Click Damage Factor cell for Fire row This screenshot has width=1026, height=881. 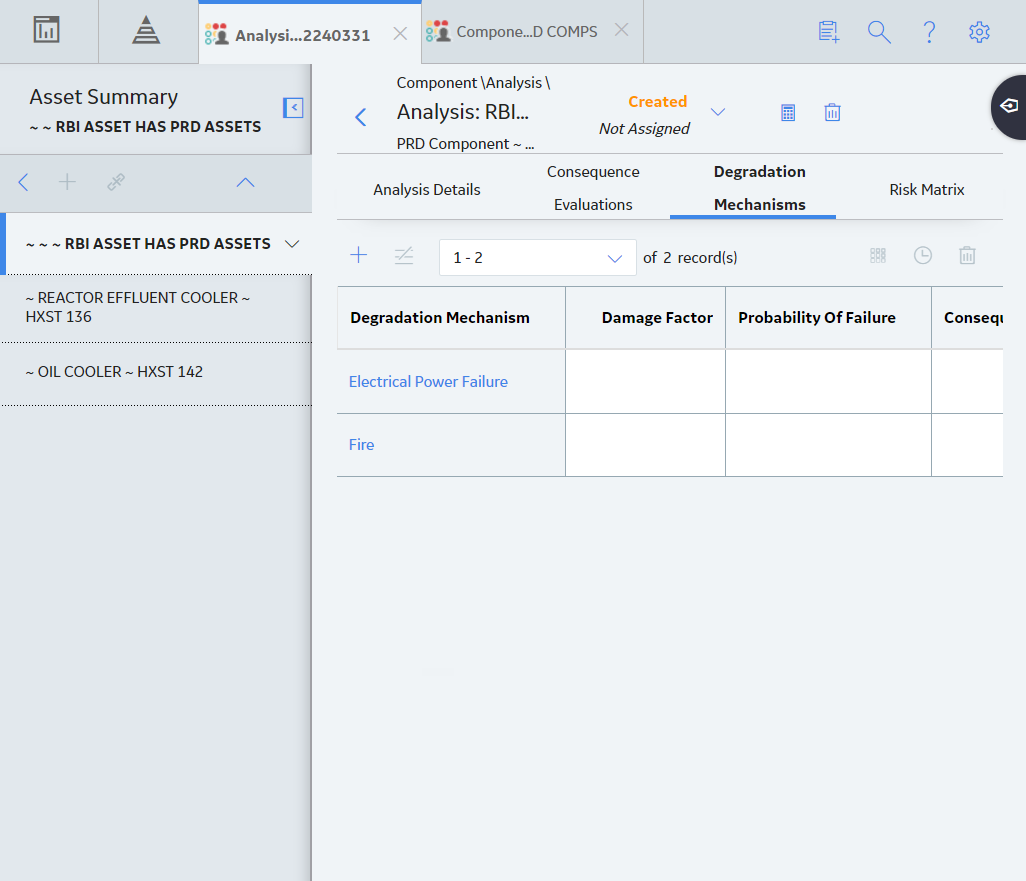(x=645, y=445)
